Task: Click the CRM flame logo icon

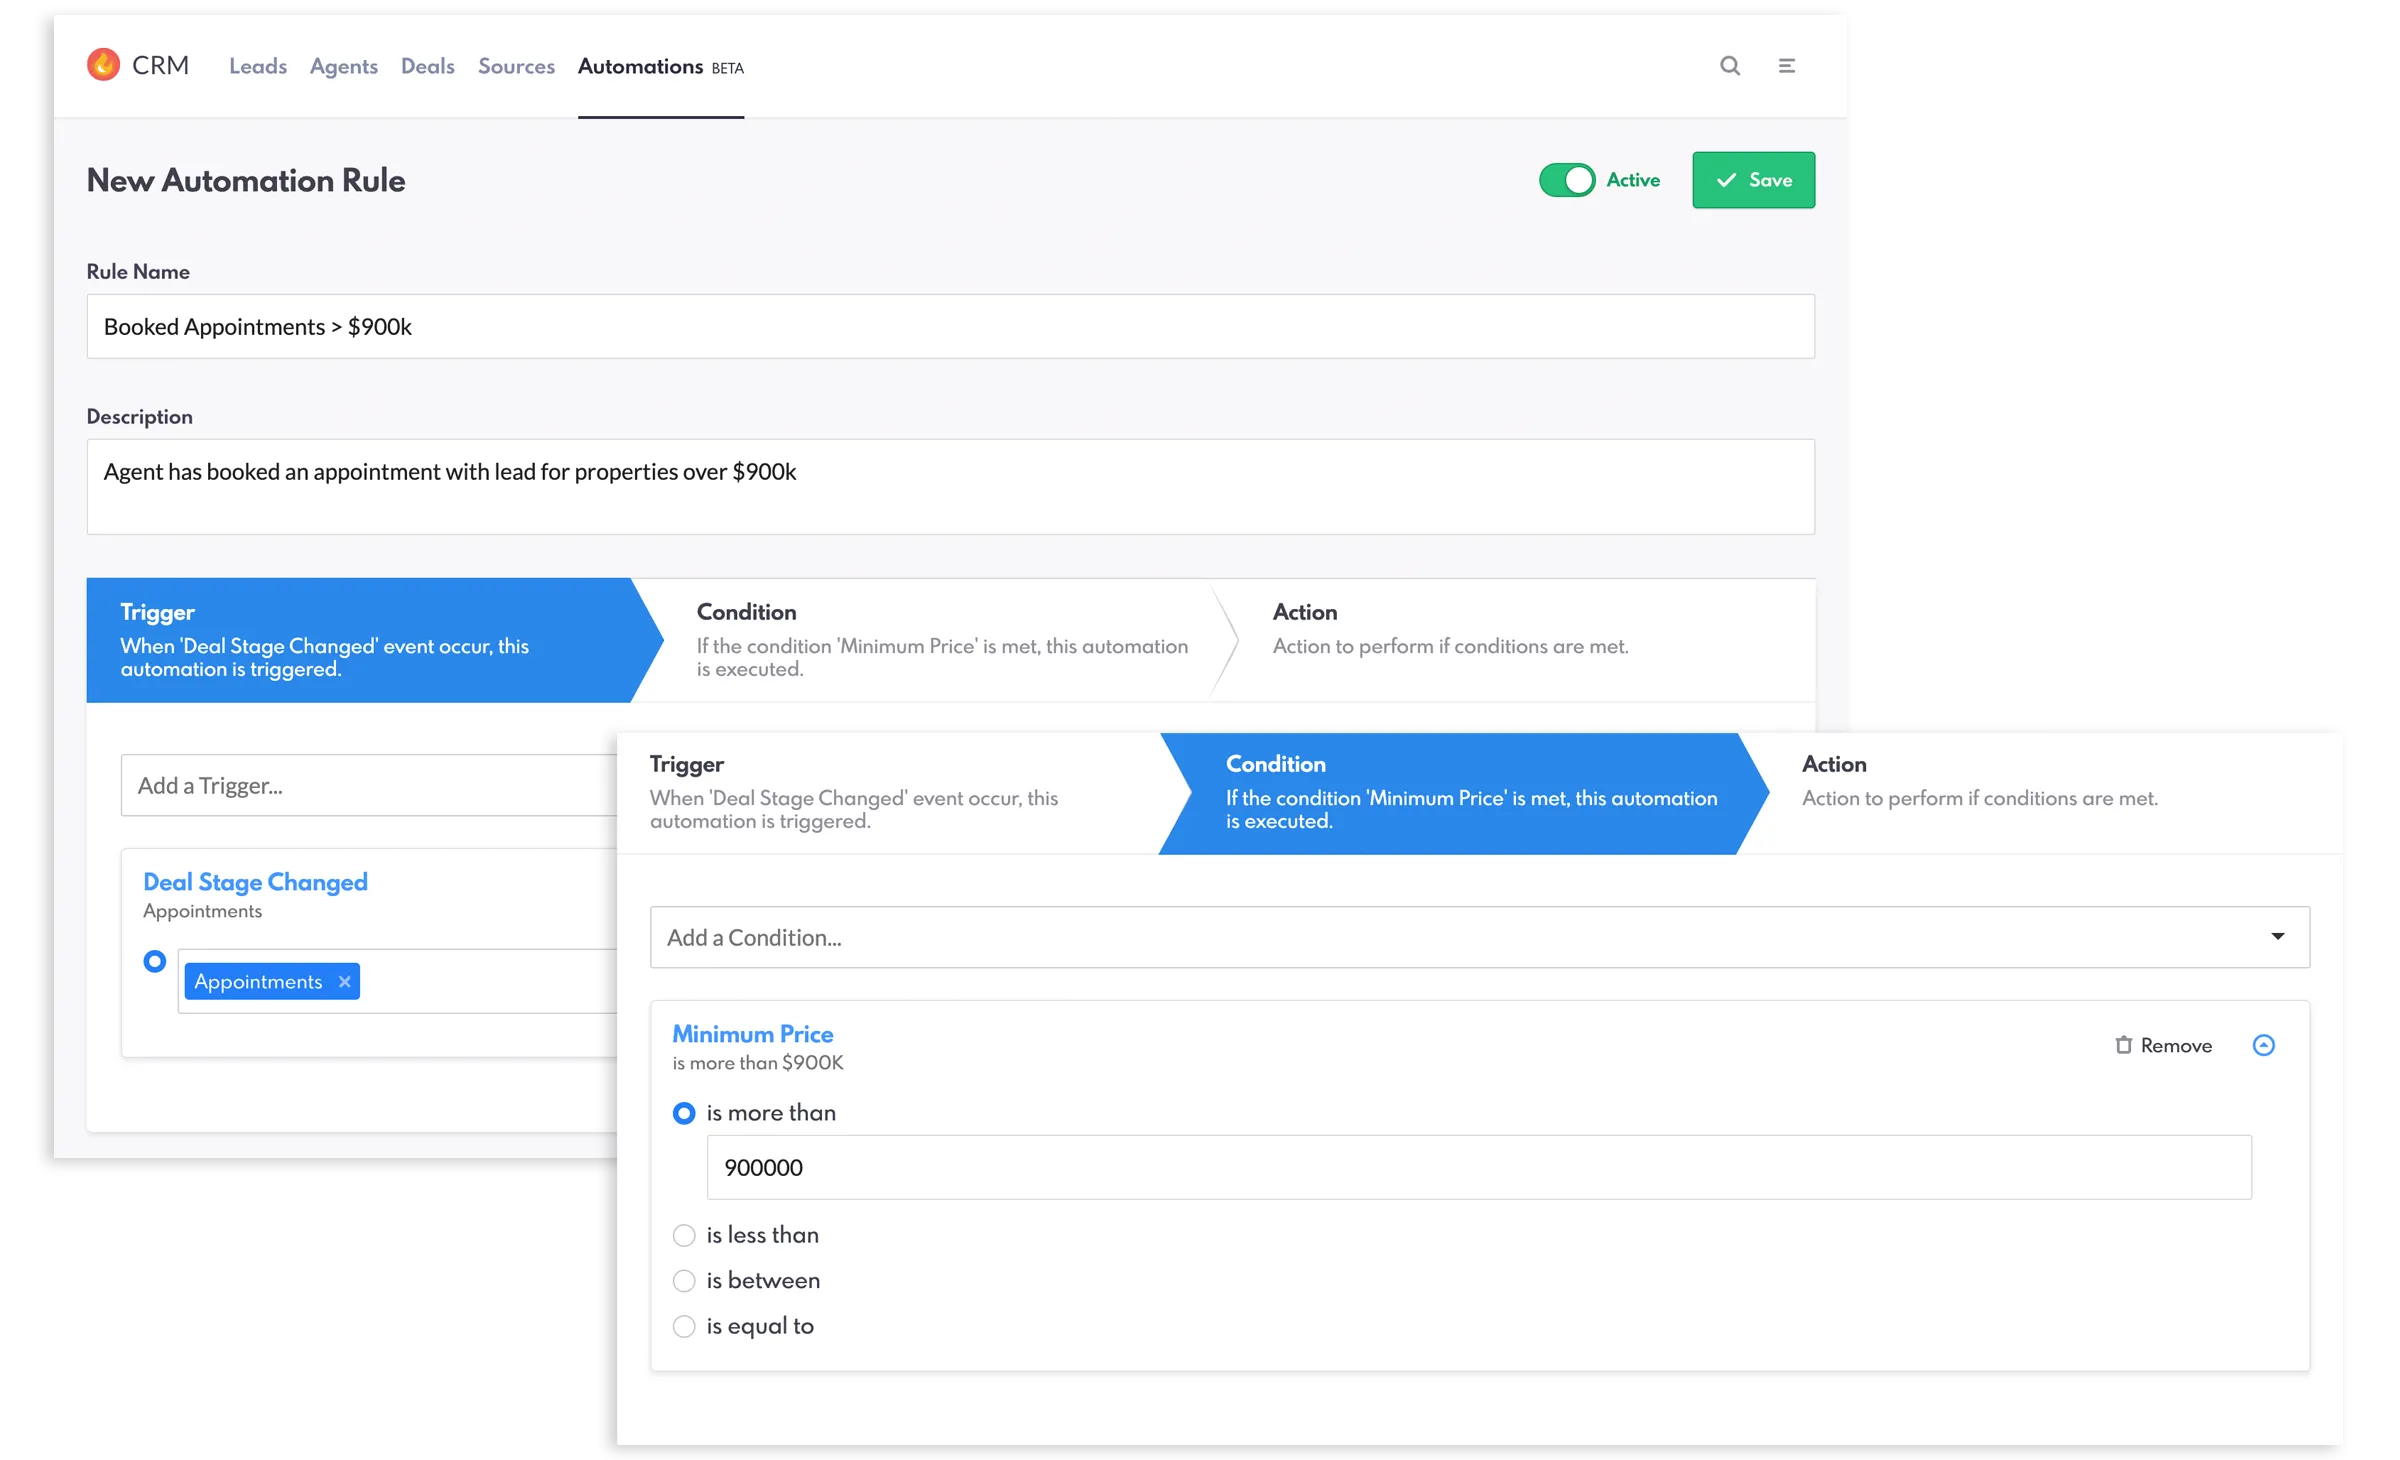Action: tap(103, 65)
